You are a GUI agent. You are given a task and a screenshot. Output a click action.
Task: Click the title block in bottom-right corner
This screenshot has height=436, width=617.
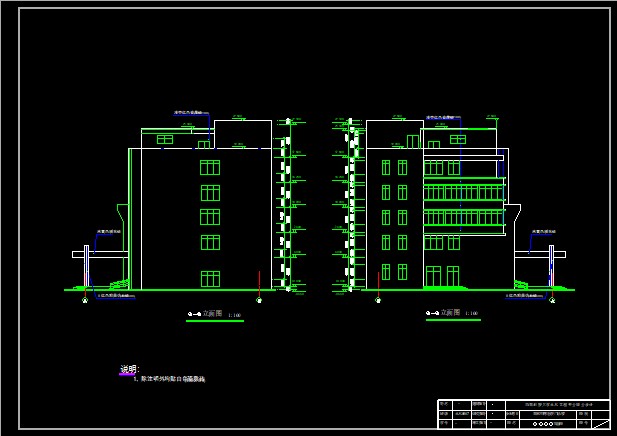coord(522,413)
